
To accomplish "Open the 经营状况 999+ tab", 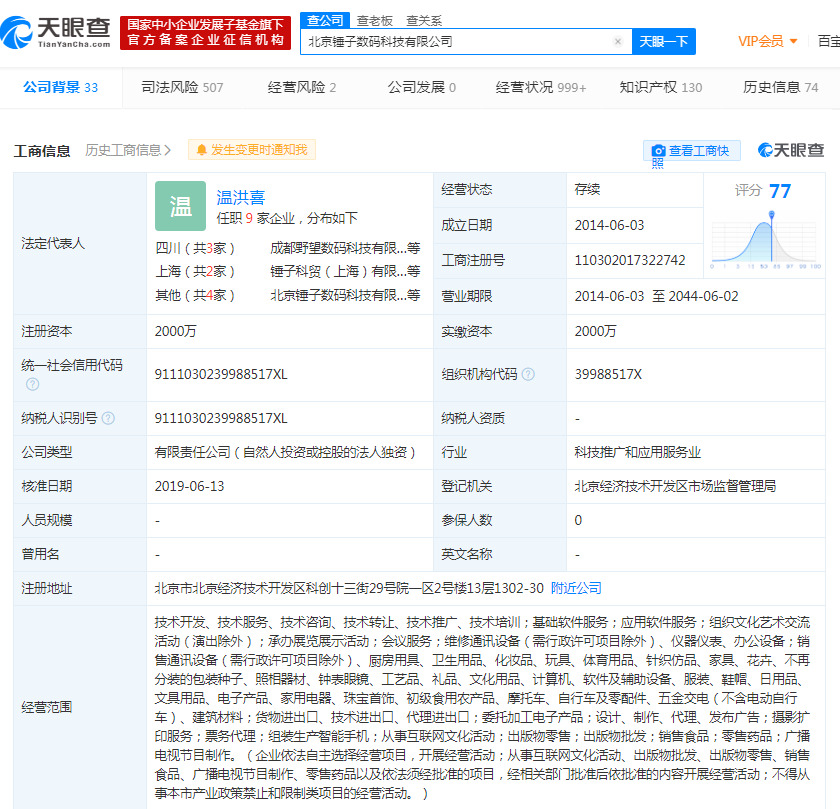I will tap(541, 87).
